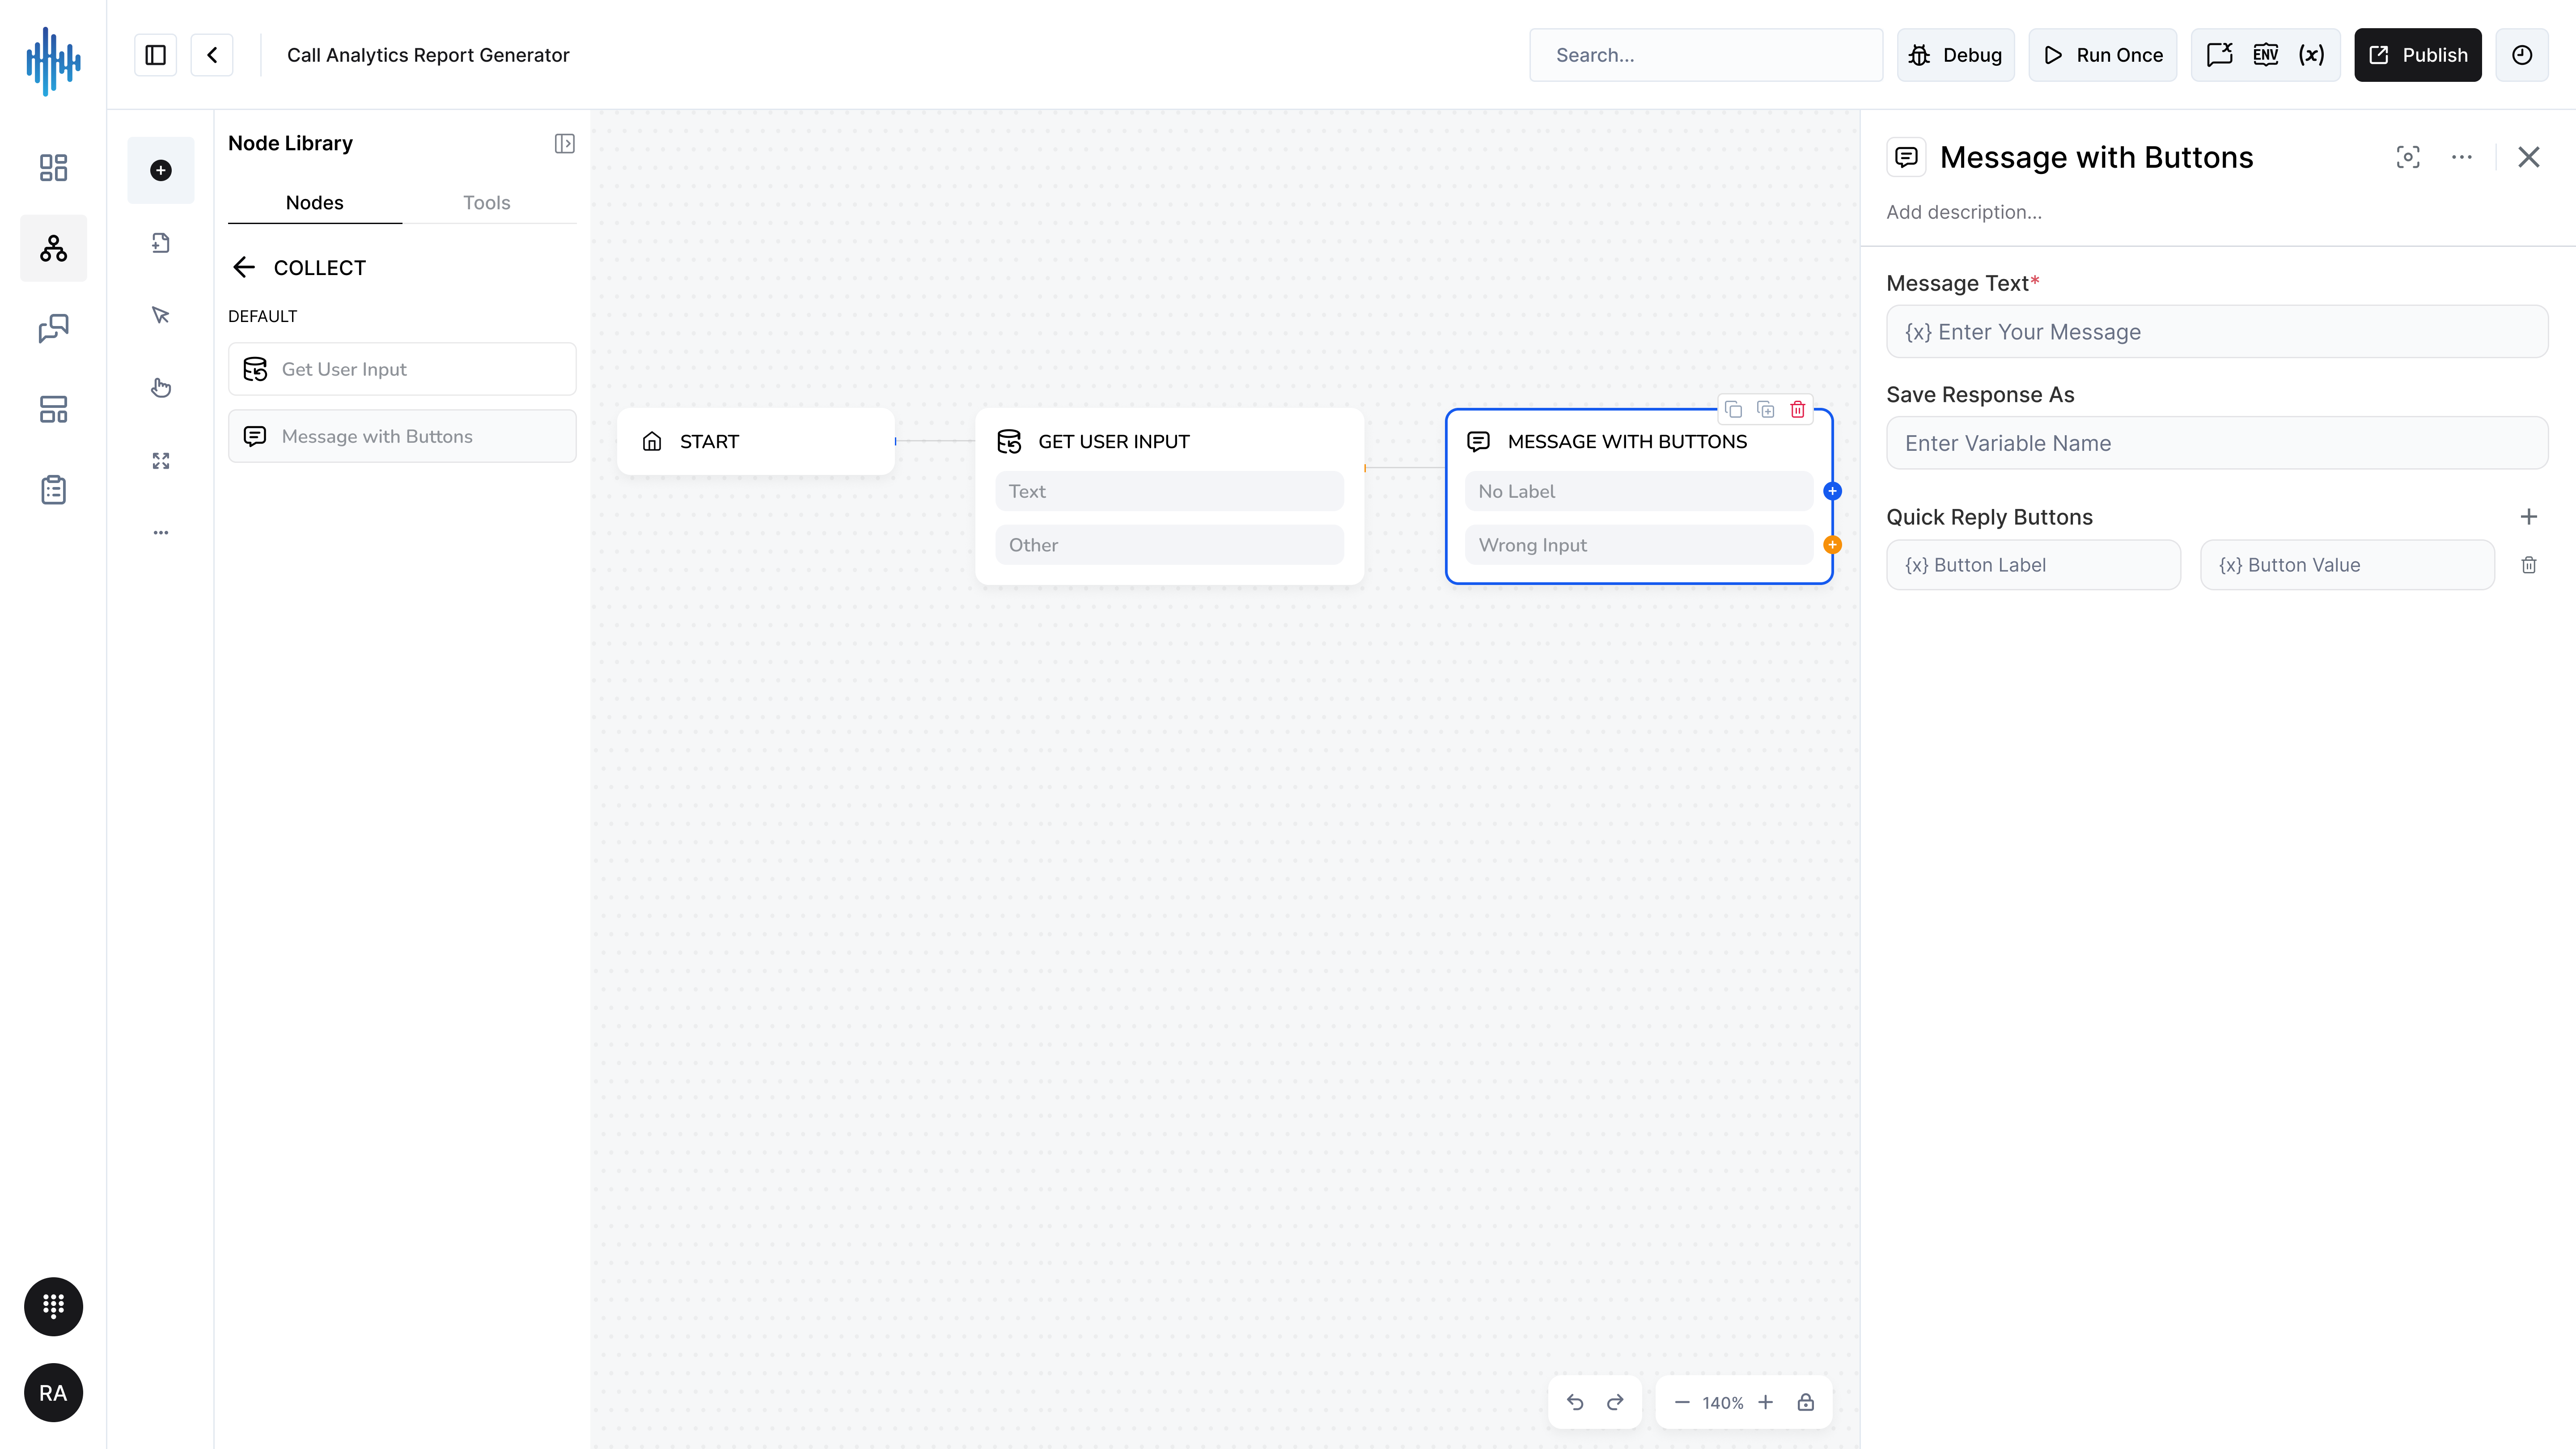Open the notes checklist icon in toolbar
2576x1449 pixels.
[x=2219, y=55]
